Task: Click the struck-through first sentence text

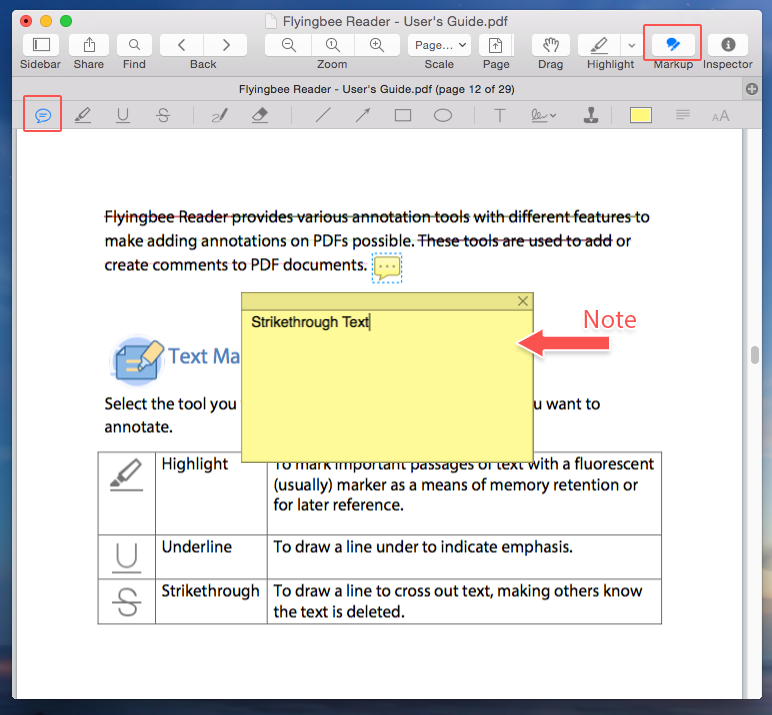Action: point(377,217)
